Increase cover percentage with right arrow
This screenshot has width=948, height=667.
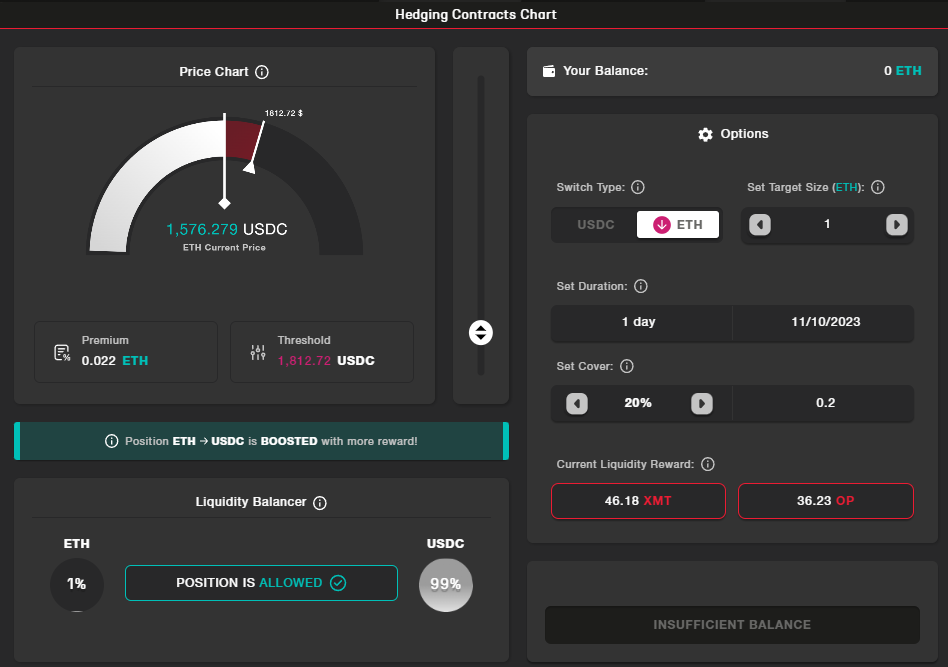click(x=701, y=404)
